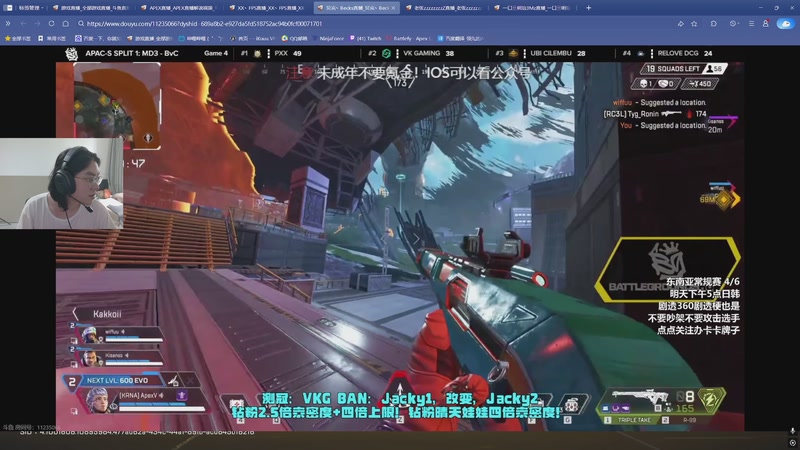Click the search icon in address bar
This screenshot has height=450, width=800.
click(x=81, y=23)
